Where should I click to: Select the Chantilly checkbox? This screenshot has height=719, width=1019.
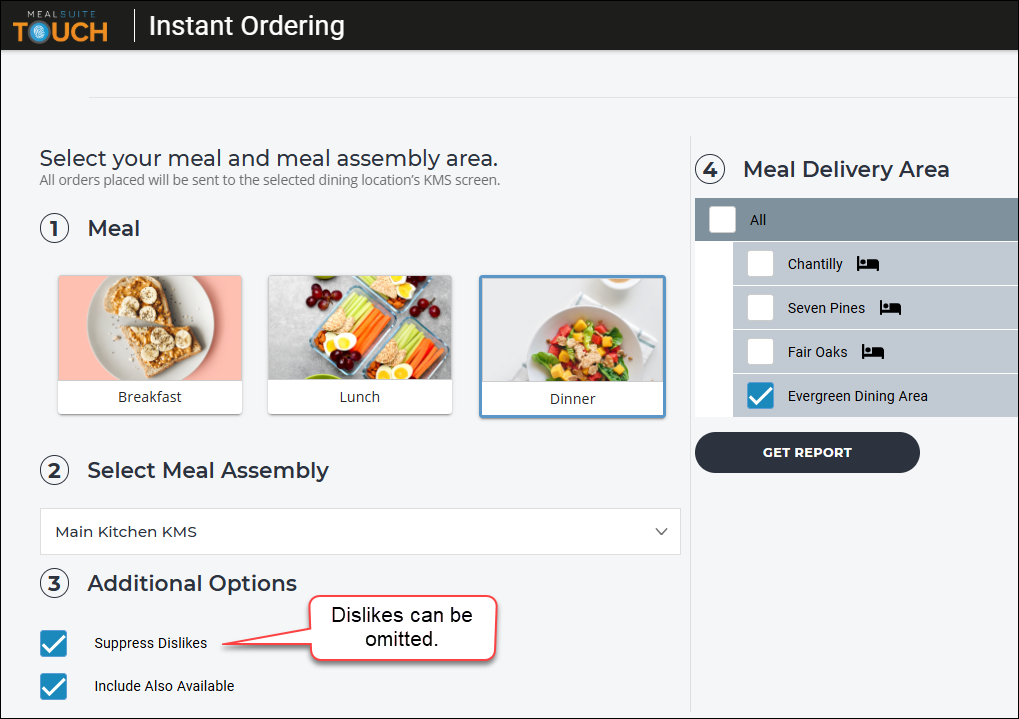[x=760, y=264]
